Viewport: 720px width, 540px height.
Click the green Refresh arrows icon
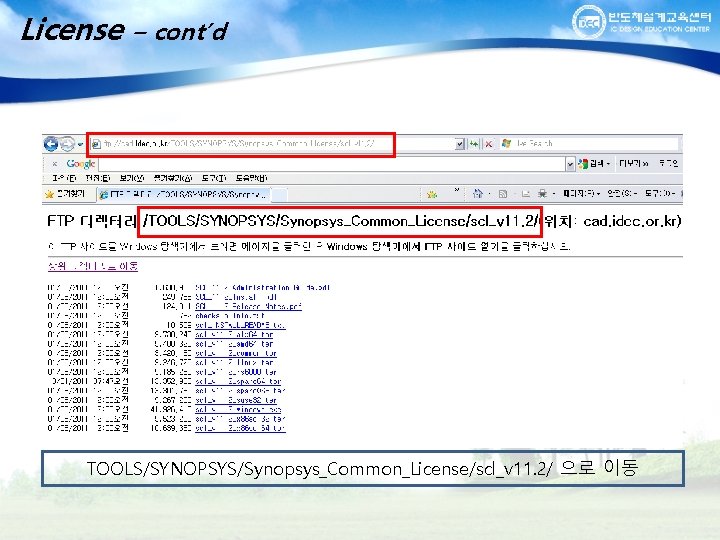click(x=473, y=144)
